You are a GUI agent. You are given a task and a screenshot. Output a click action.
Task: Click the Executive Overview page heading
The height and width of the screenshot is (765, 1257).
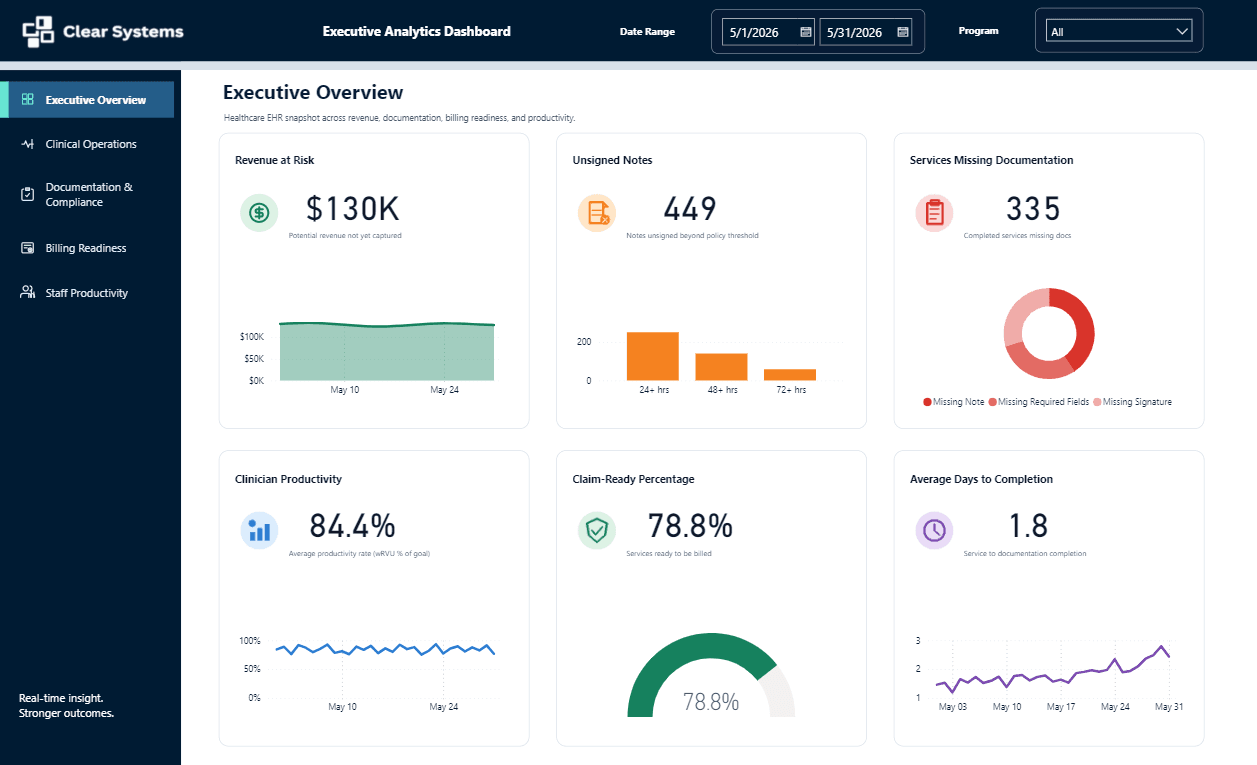313,93
